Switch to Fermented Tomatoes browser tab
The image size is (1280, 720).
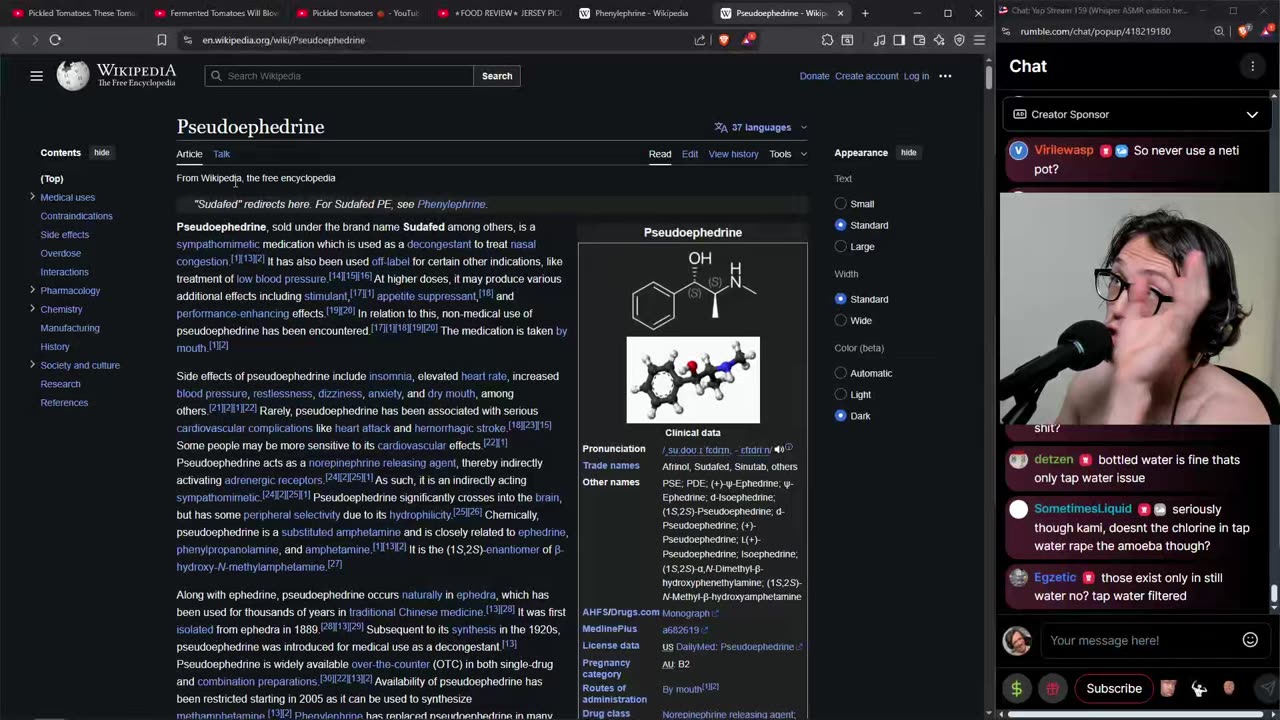pyautogui.click(x=216, y=13)
